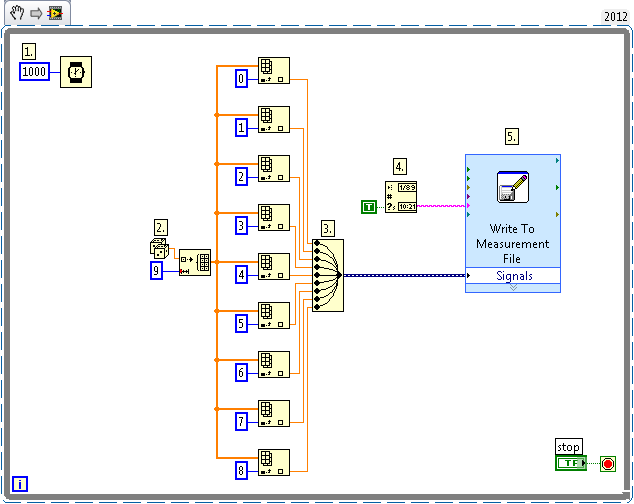The height and width of the screenshot is (504, 634).
Task: Click the hand icon in snippet header
Action: [x=16, y=14]
